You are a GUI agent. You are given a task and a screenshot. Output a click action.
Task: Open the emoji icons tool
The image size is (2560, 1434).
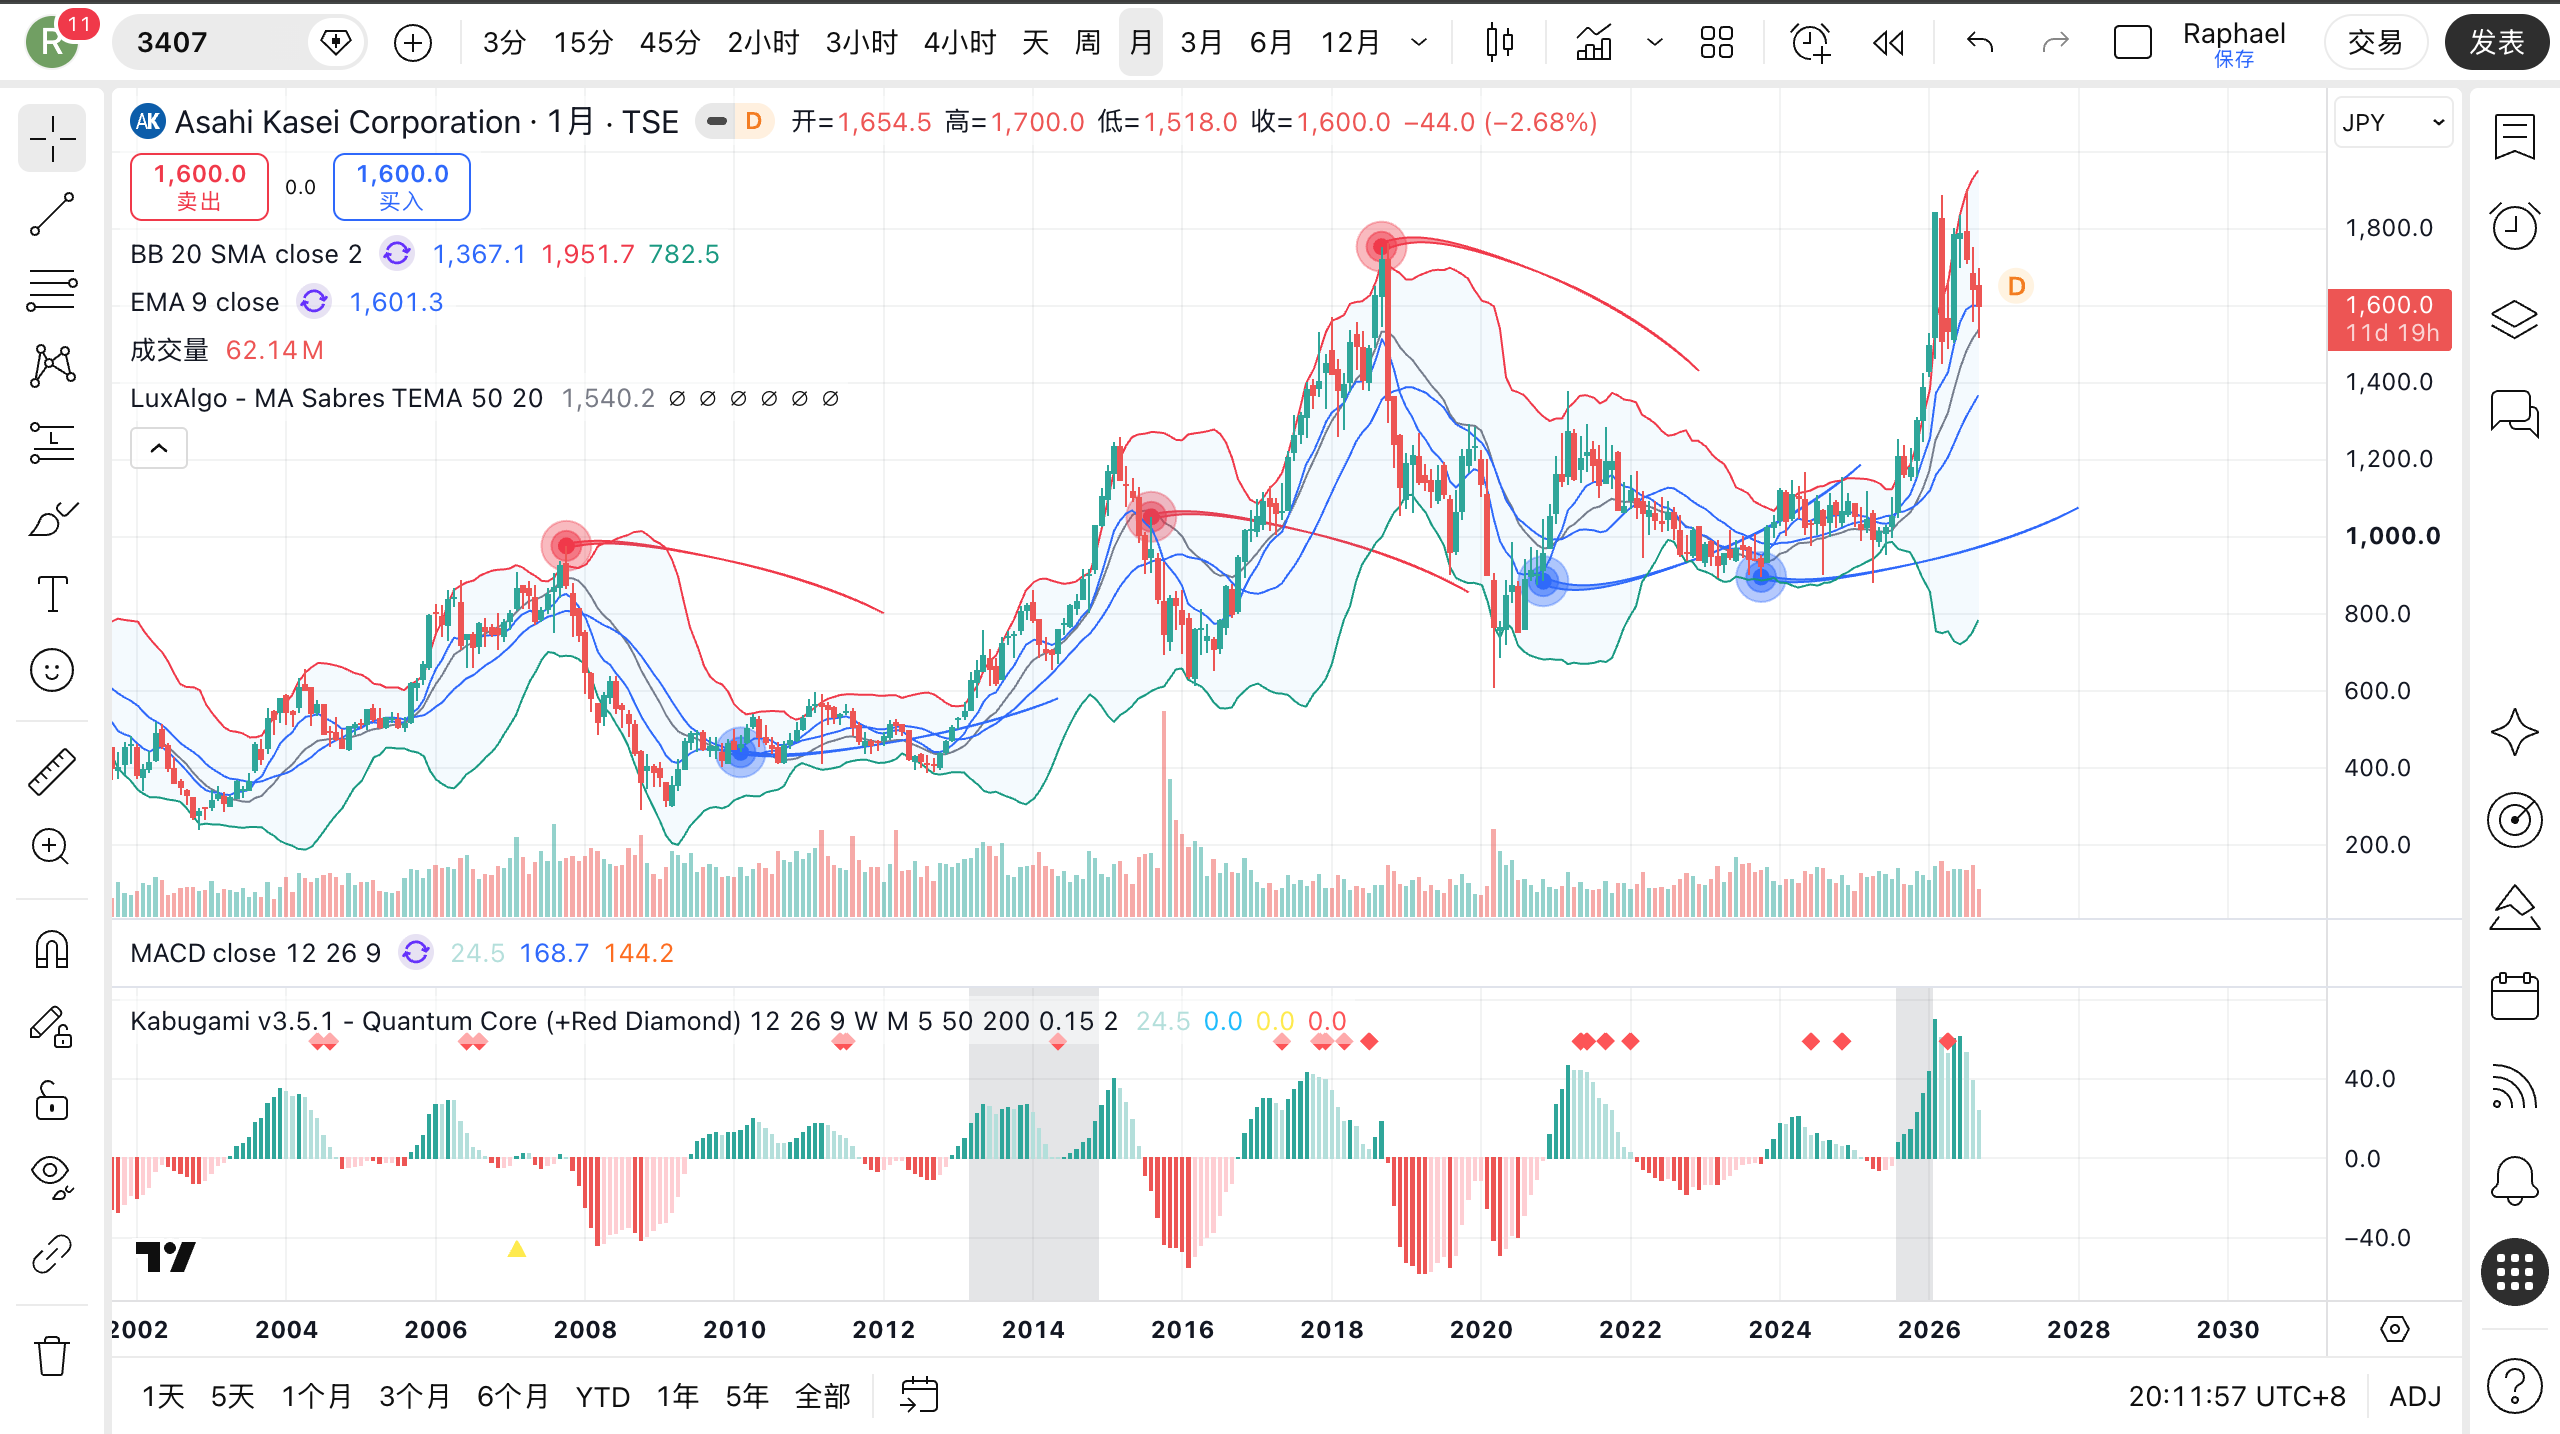tap(52, 670)
